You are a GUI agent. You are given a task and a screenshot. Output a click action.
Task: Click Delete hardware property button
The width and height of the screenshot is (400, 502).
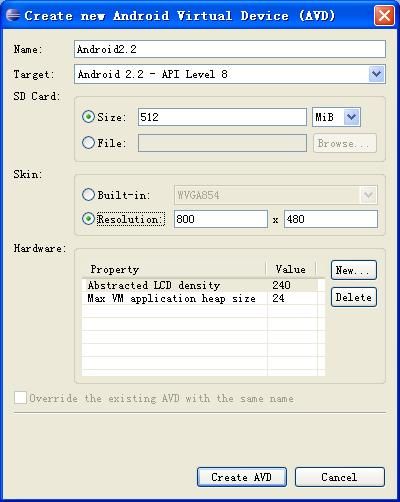(x=354, y=297)
